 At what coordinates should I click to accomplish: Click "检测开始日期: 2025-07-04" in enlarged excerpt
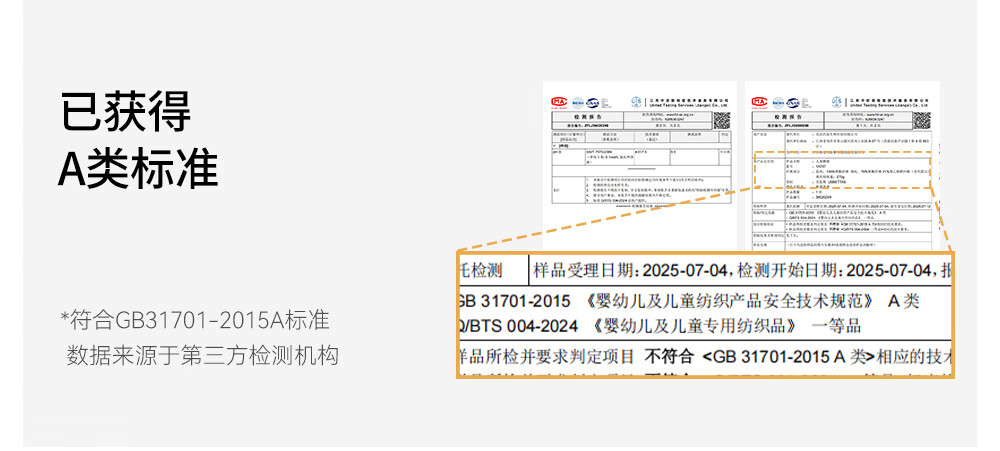[x=833, y=270]
